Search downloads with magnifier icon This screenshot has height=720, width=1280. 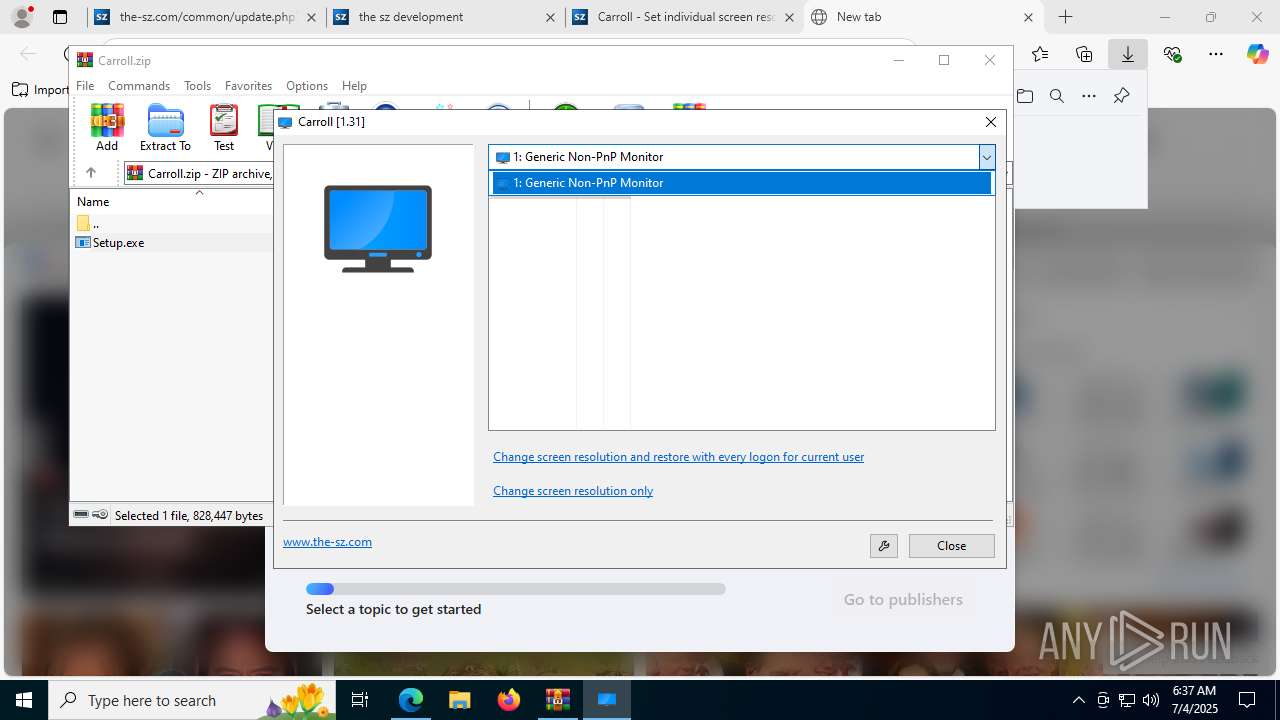[1057, 96]
